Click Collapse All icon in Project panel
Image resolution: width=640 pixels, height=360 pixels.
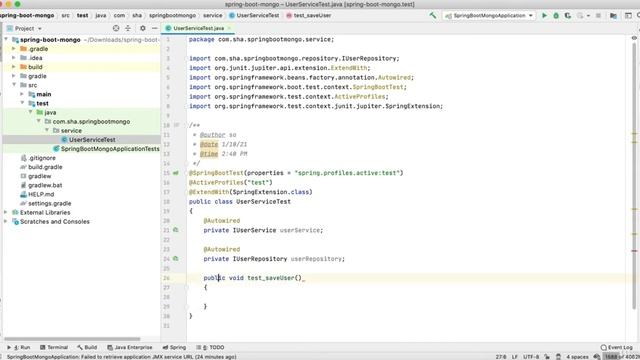(x=128, y=28)
